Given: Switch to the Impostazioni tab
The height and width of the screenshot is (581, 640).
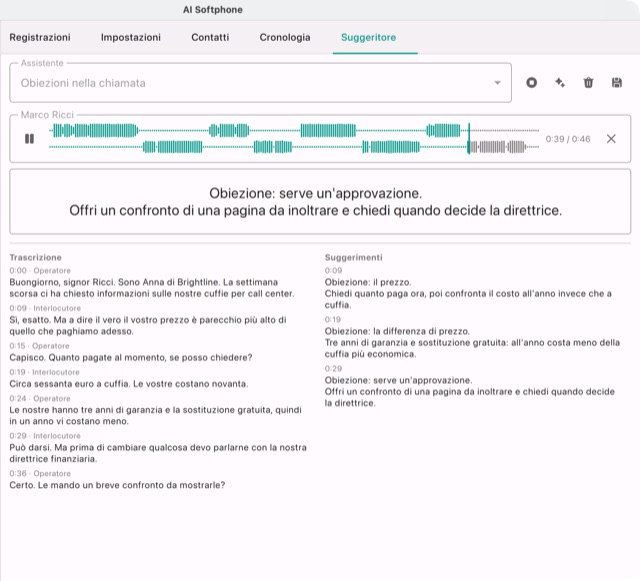Looking at the screenshot, I should click(131, 37).
